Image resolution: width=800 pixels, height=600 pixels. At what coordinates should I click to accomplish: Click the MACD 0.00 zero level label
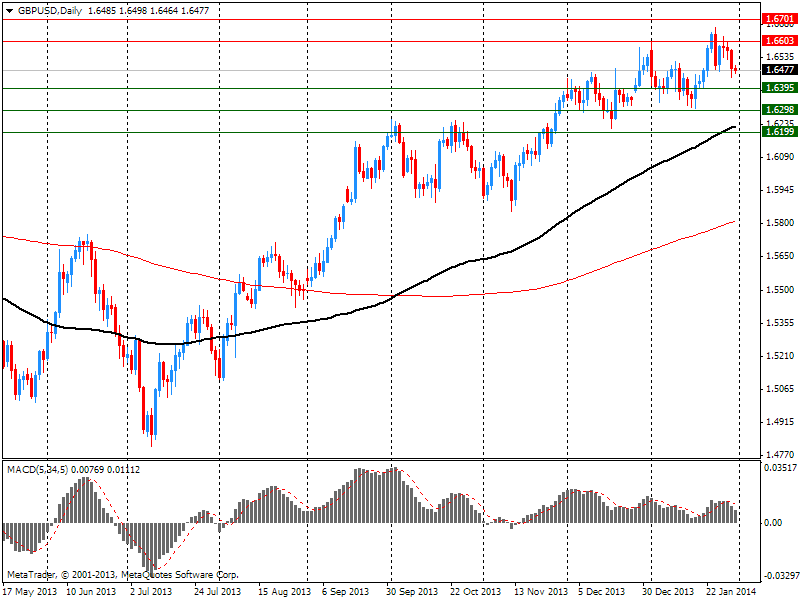[773, 523]
